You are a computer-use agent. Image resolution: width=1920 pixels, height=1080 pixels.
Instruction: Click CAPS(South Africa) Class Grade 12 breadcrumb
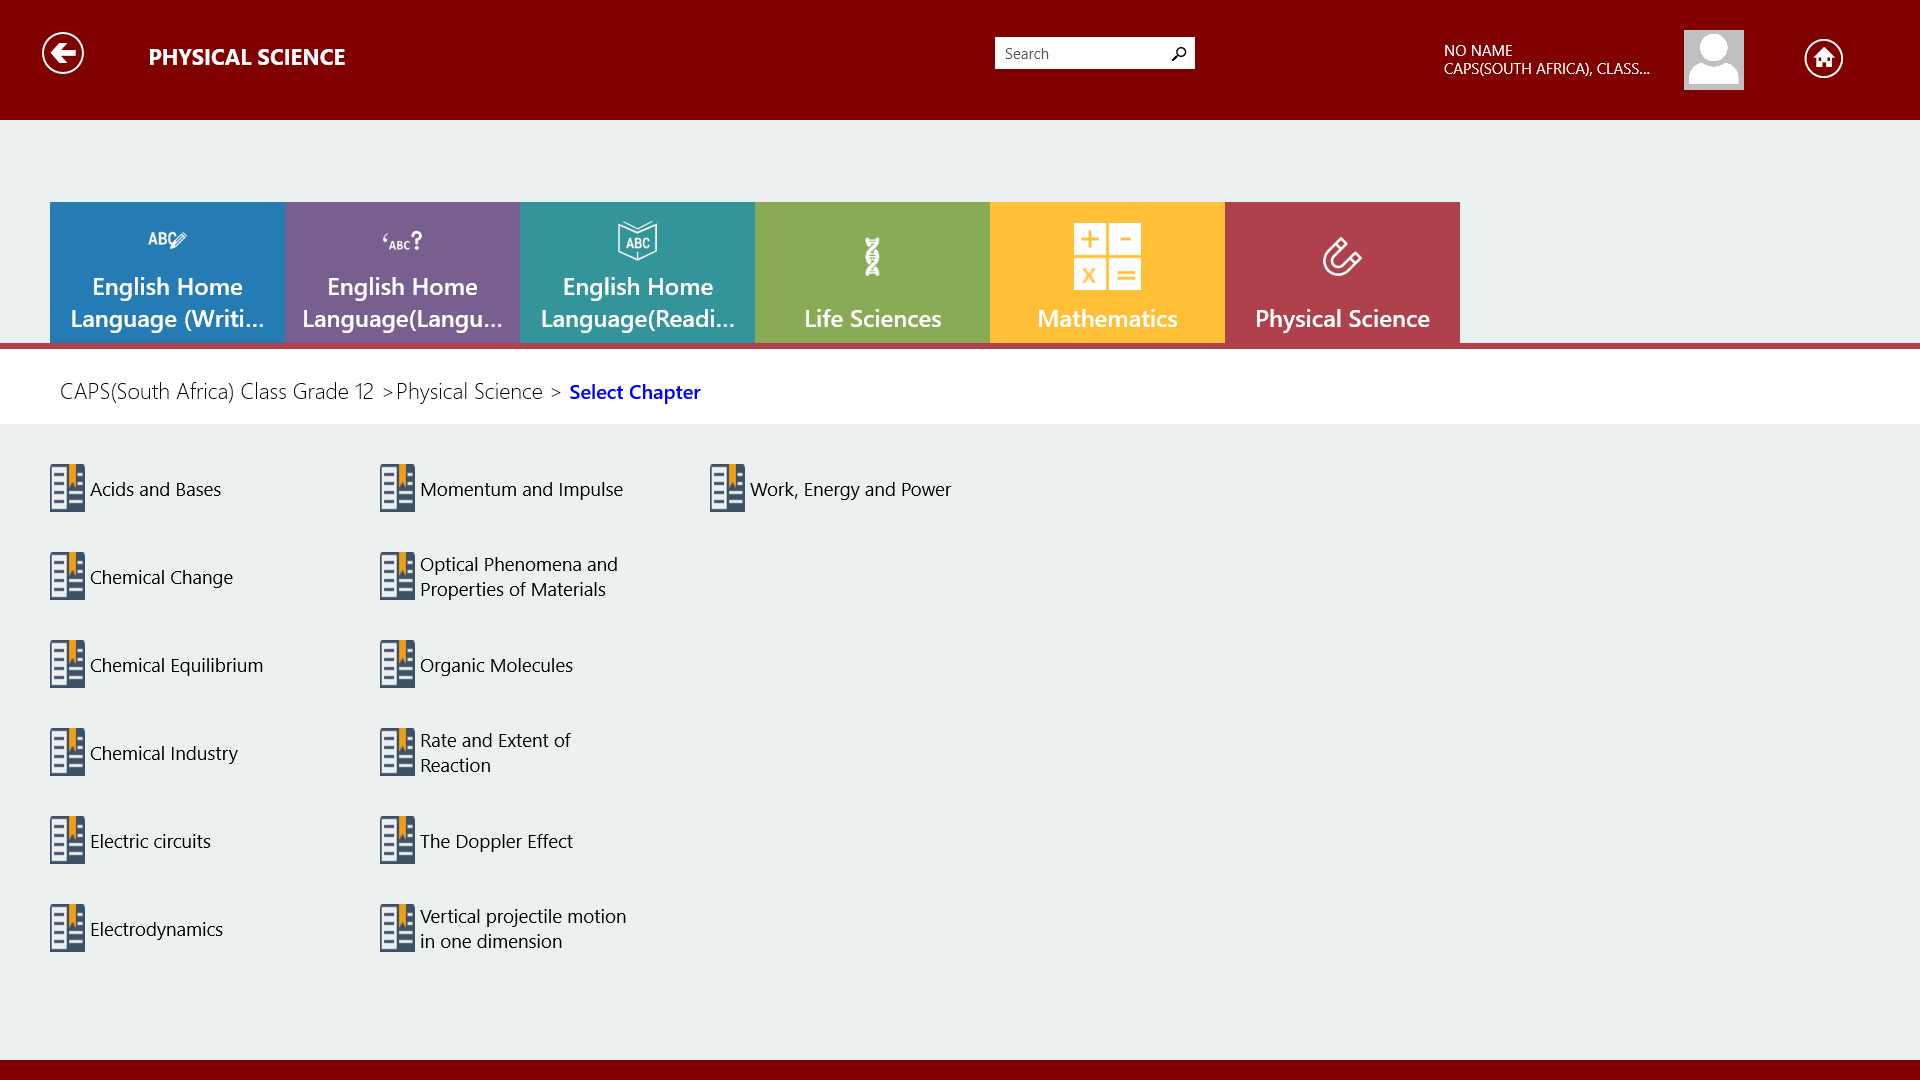(216, 392)
